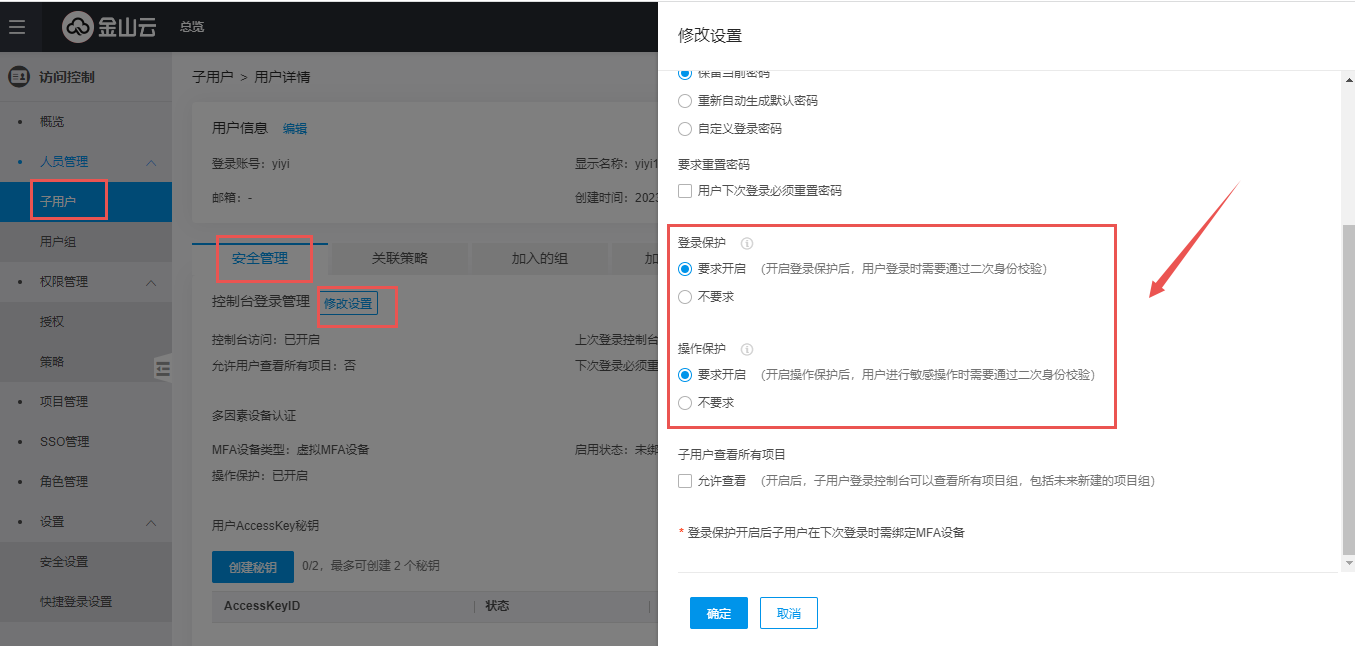Open 总览 in the top bar

(192, 27)
